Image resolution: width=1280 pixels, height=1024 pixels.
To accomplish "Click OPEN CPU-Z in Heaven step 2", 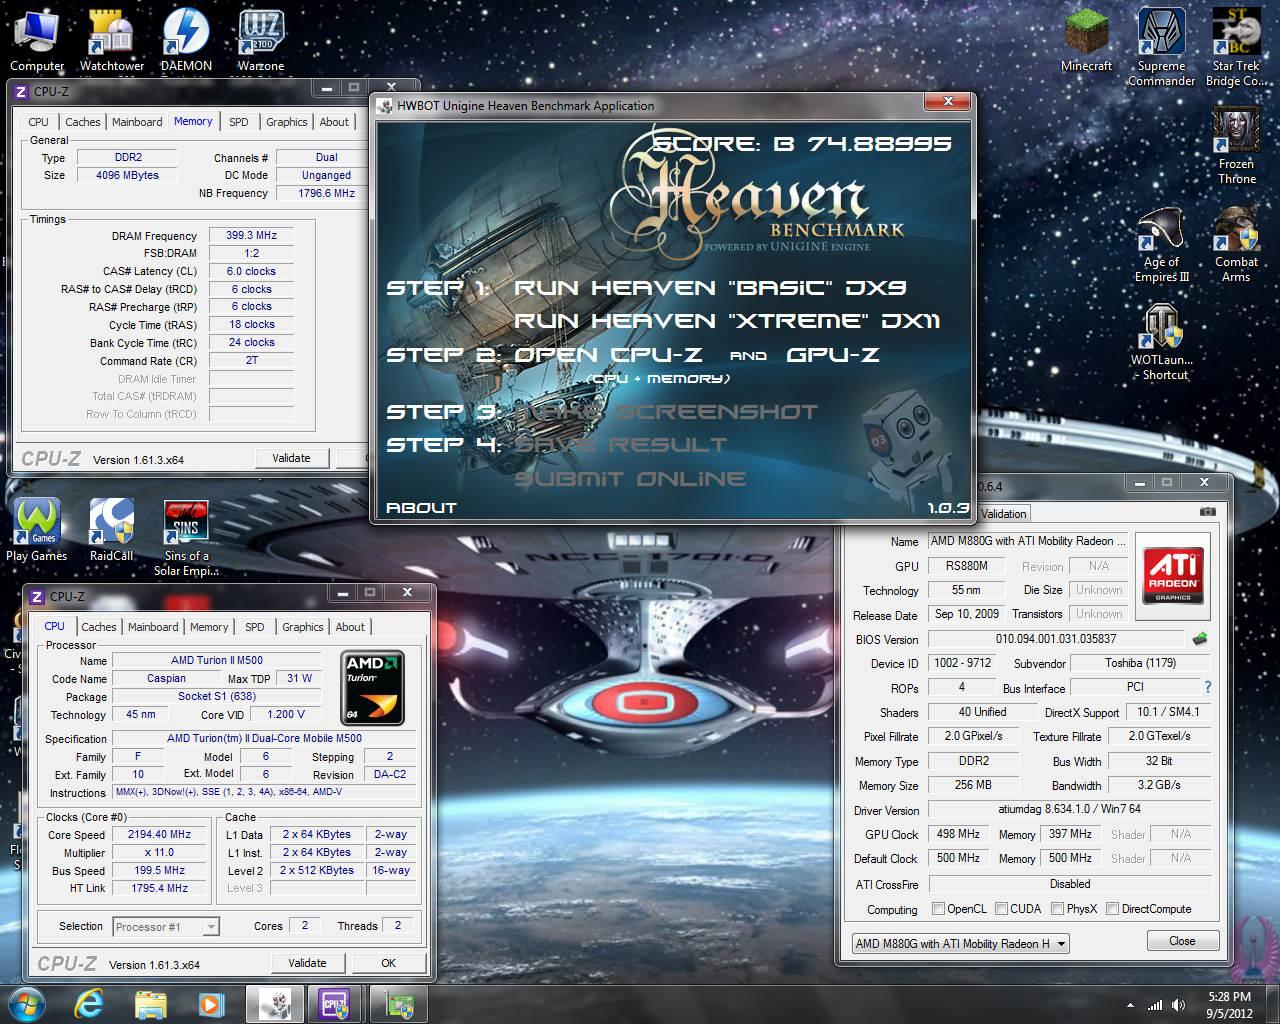I will coord(608,355).
